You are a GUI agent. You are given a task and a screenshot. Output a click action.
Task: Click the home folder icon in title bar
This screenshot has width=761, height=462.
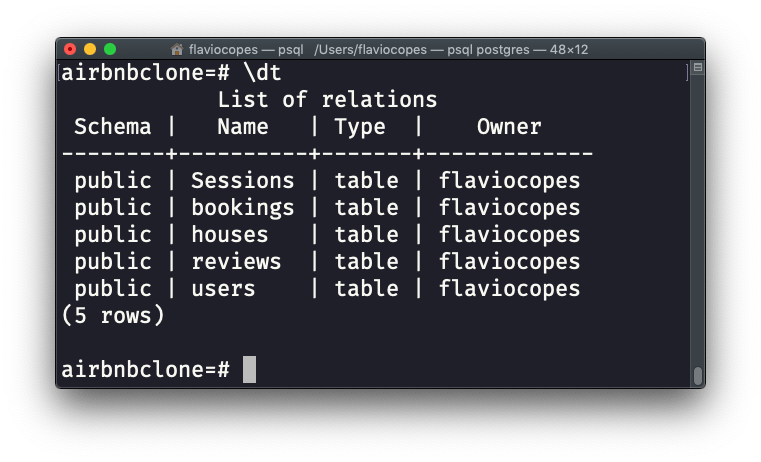pos(177,49)
